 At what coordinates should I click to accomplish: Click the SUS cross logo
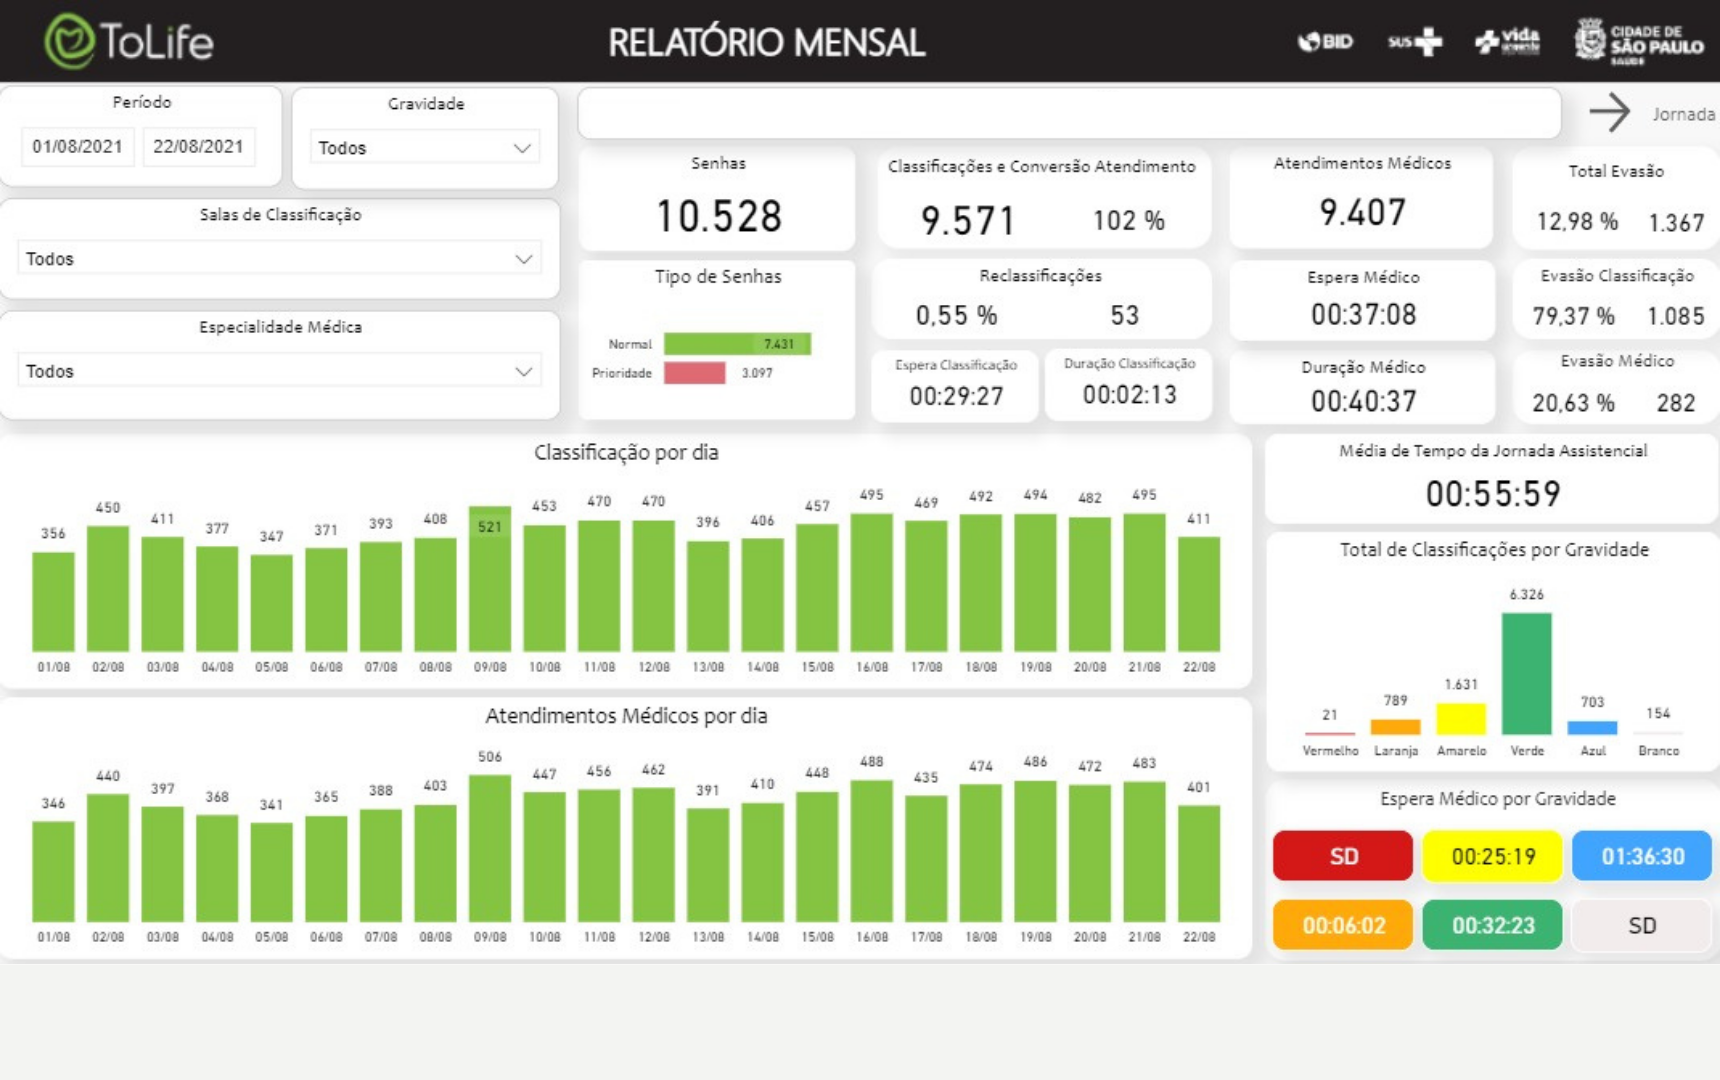[1415, 42]
